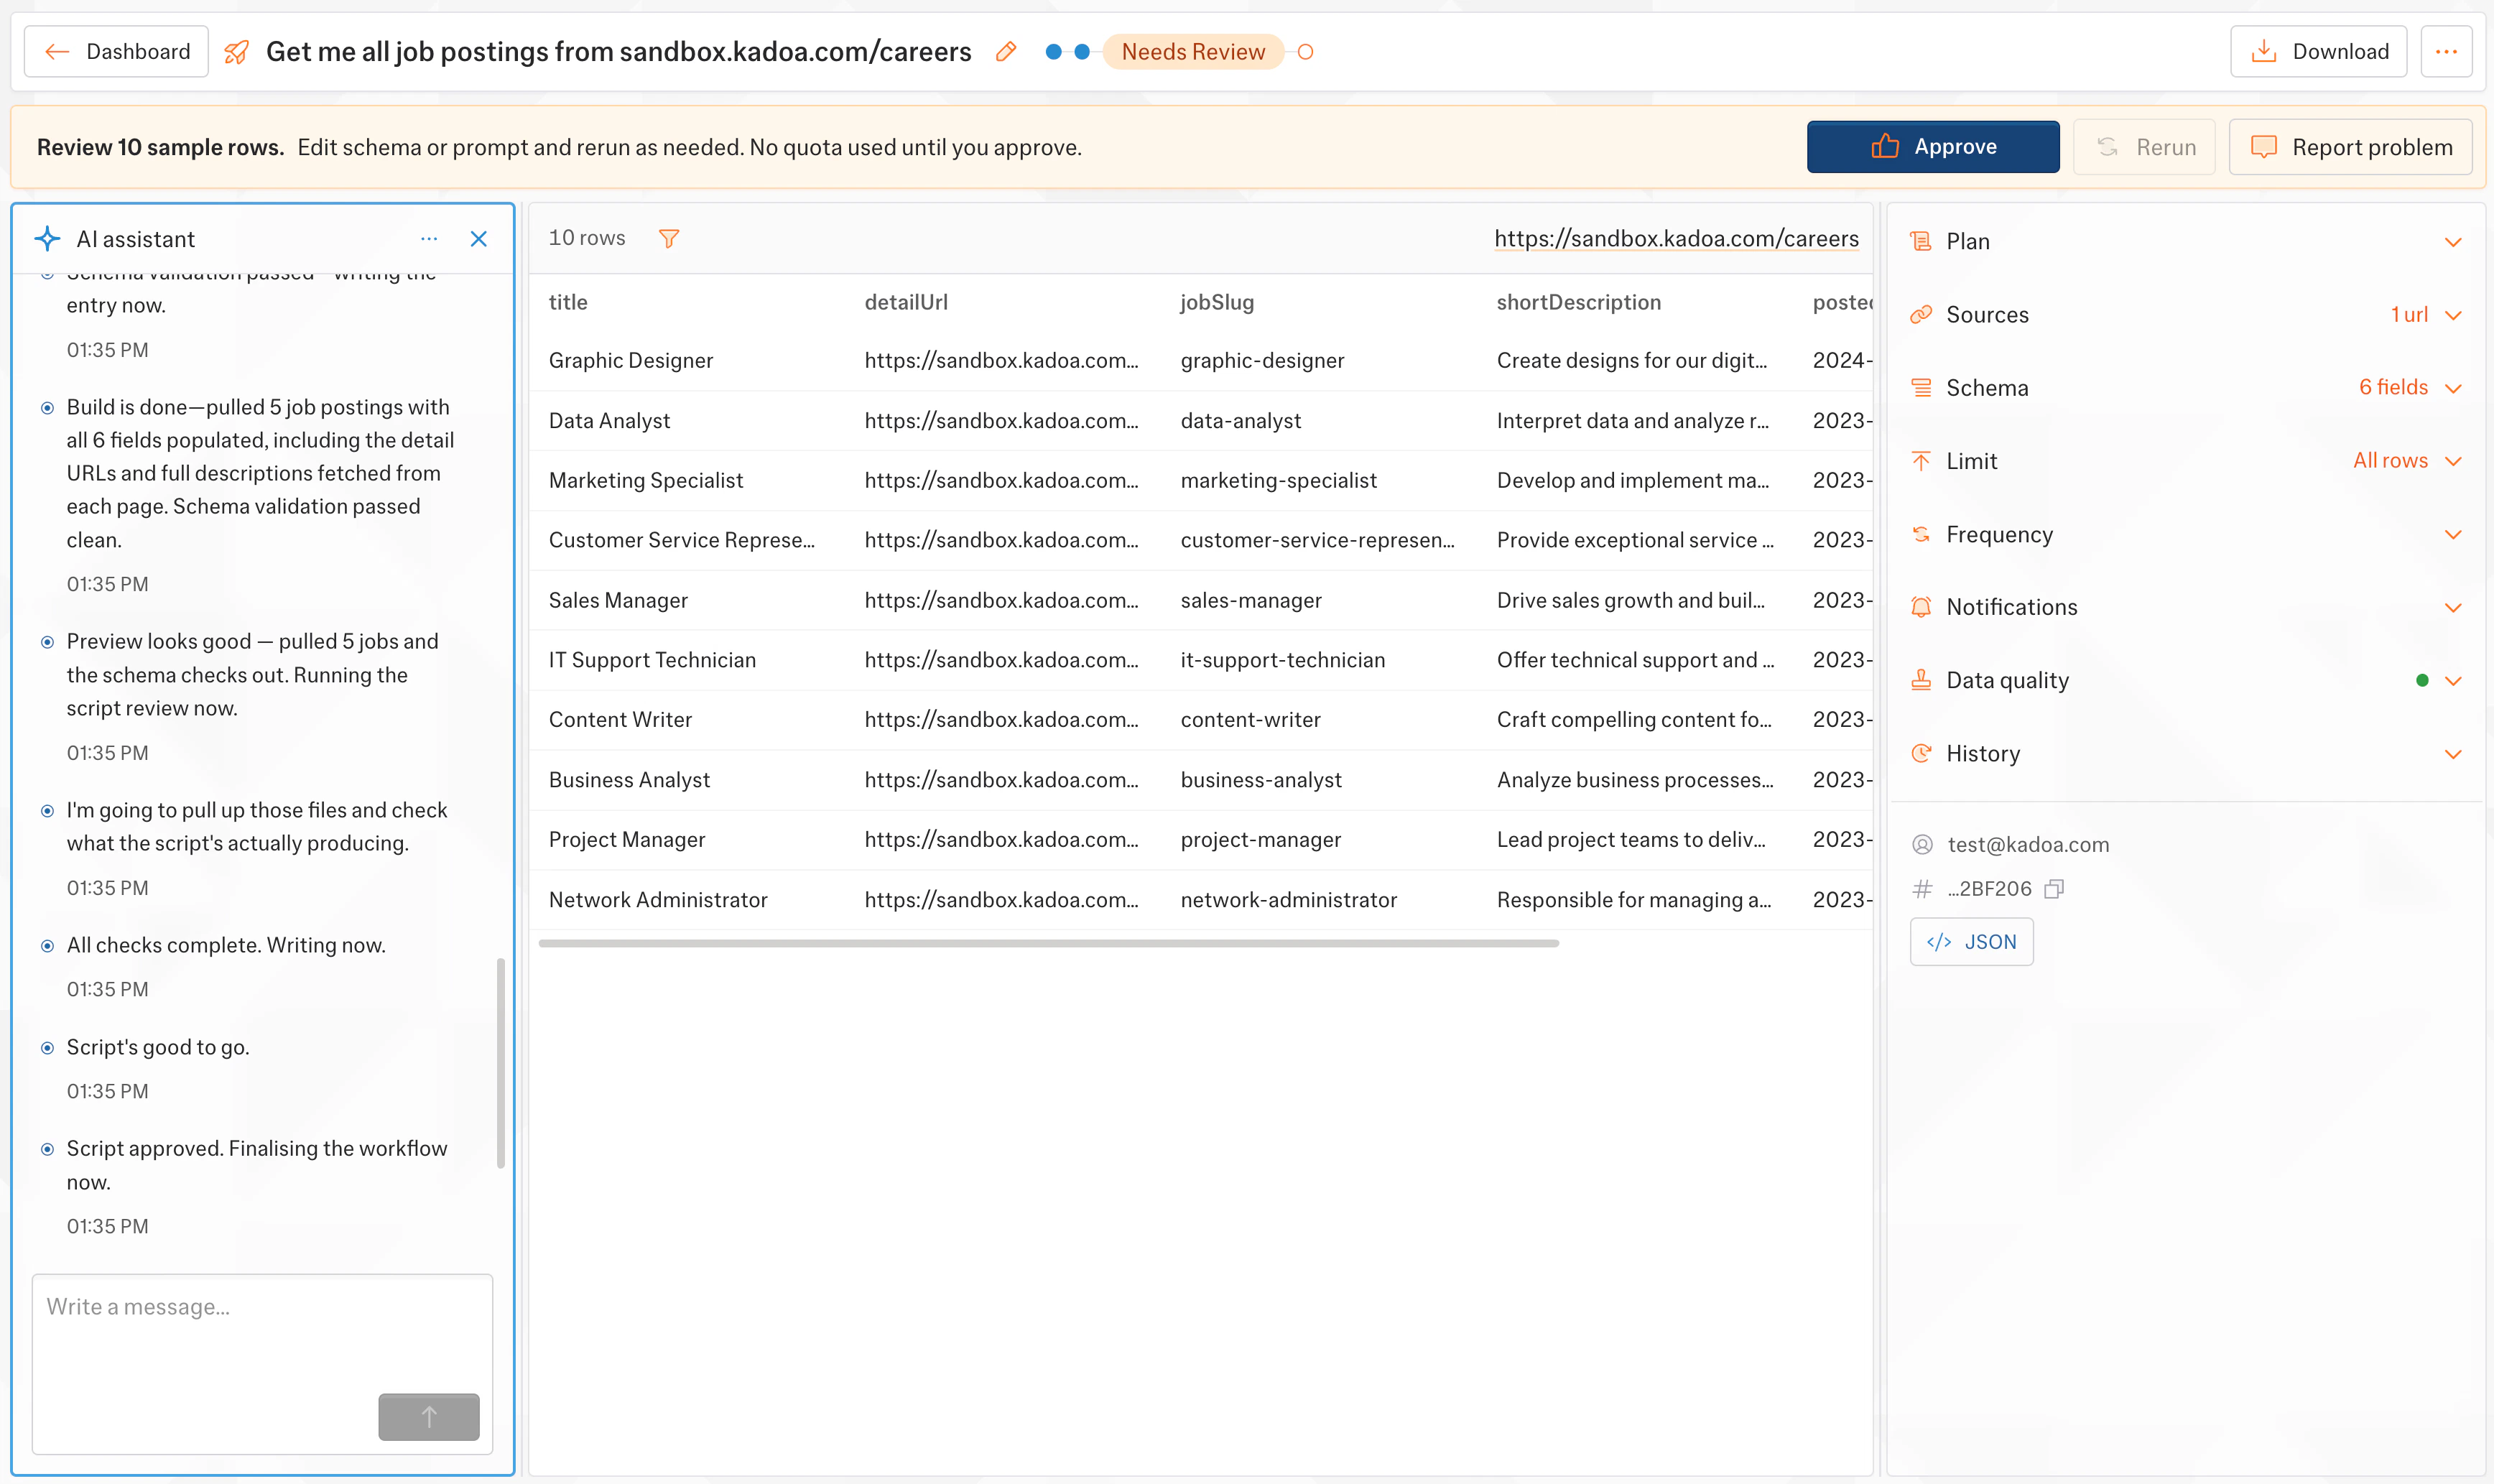Expand the Limit section chevron

pyautogui.click(x=2453, y=461)
